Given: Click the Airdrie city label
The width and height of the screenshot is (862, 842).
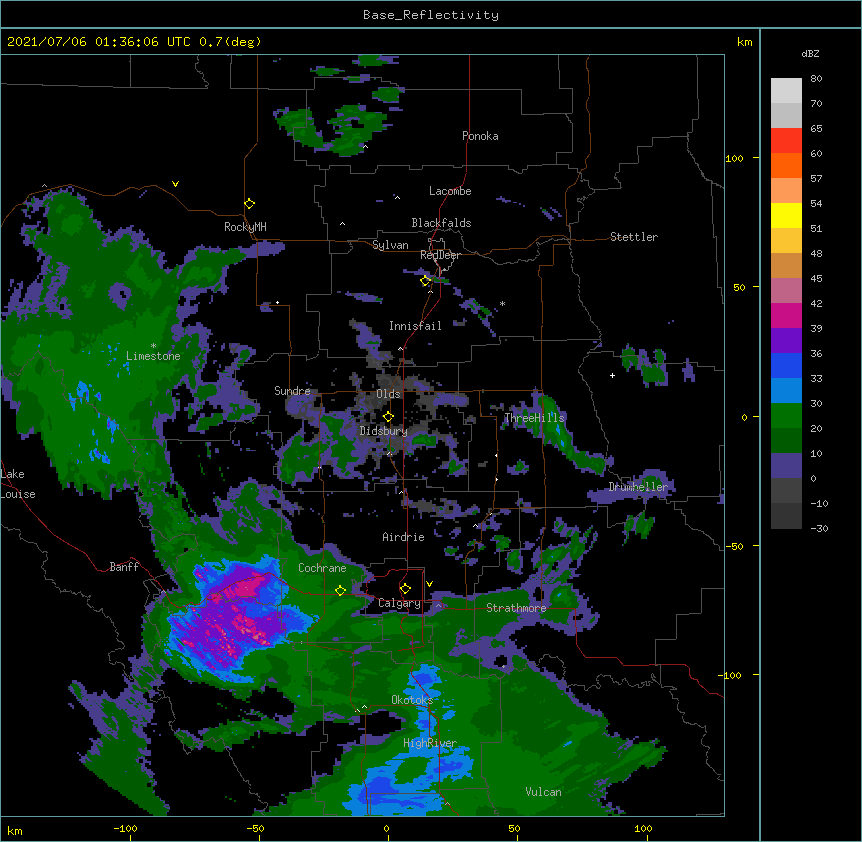Looking at the screenshot, I should [404, 537].
